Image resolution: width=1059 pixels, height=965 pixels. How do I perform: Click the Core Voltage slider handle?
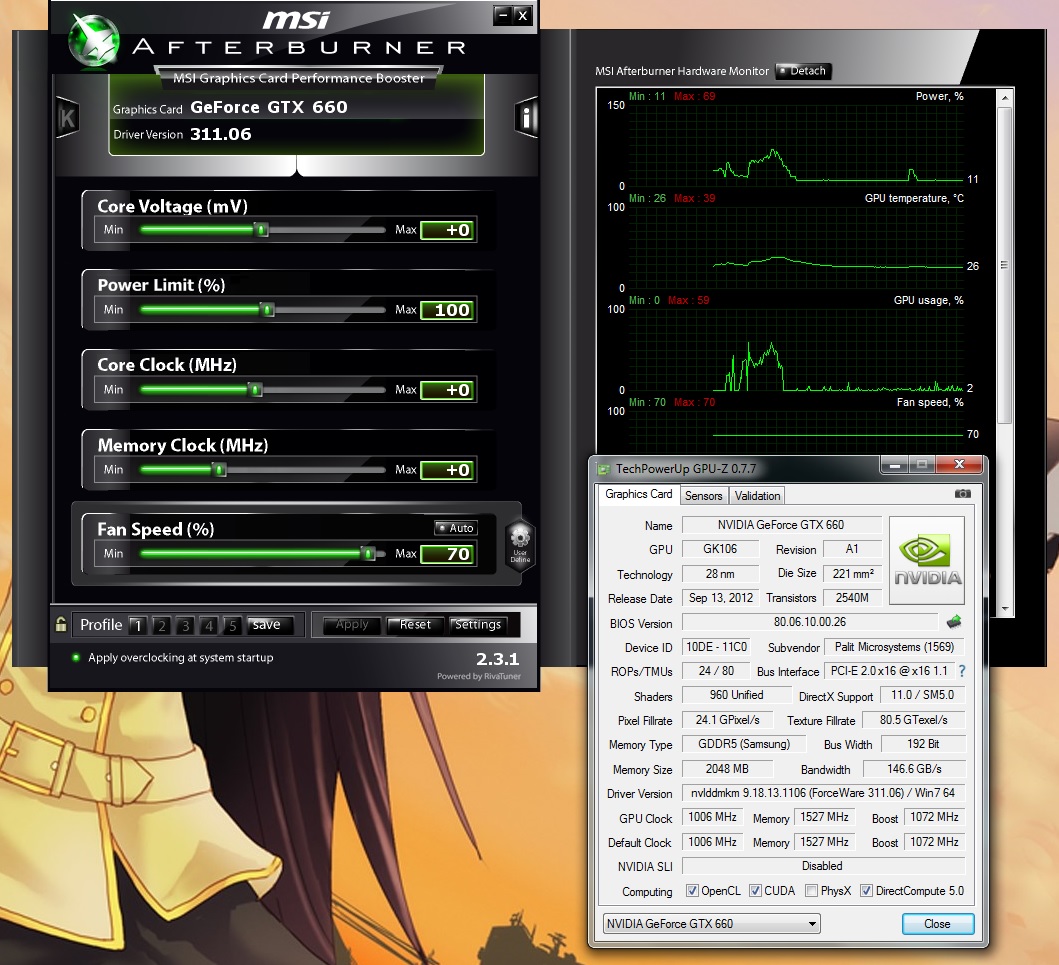261,230
